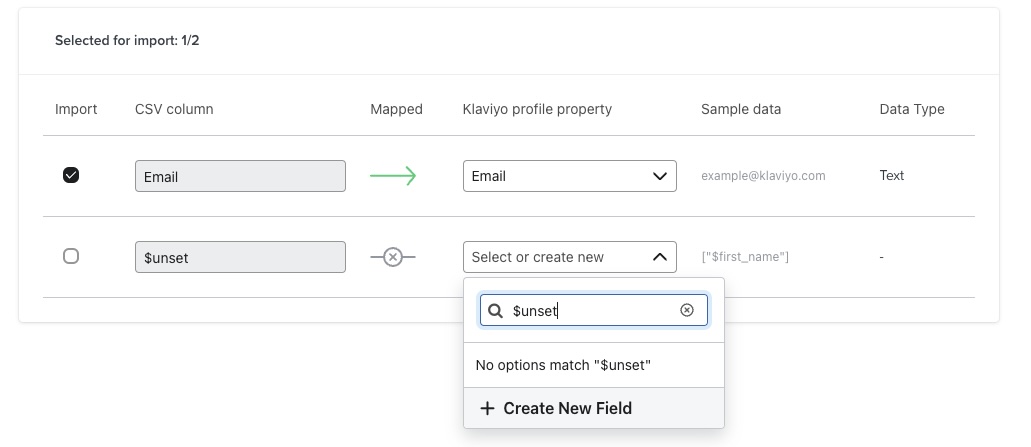Click the $unset CSV column field
This screenshot has height=447, width=1031.
point(240,257)
